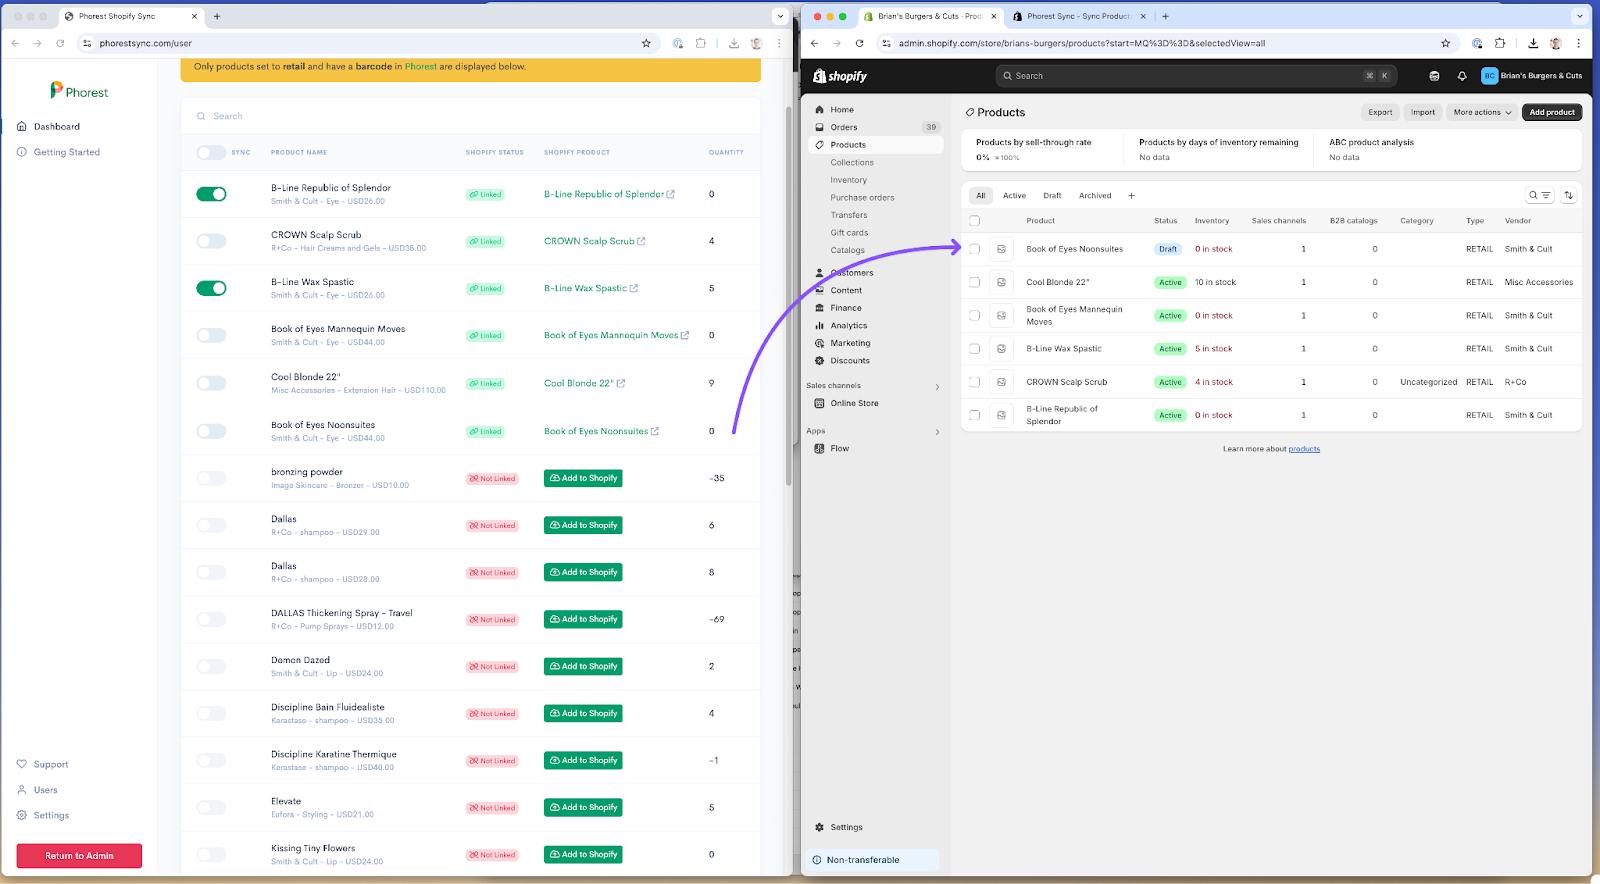Open search and filter in Products table
1600x884 pixels.
tap(1539, 196)
